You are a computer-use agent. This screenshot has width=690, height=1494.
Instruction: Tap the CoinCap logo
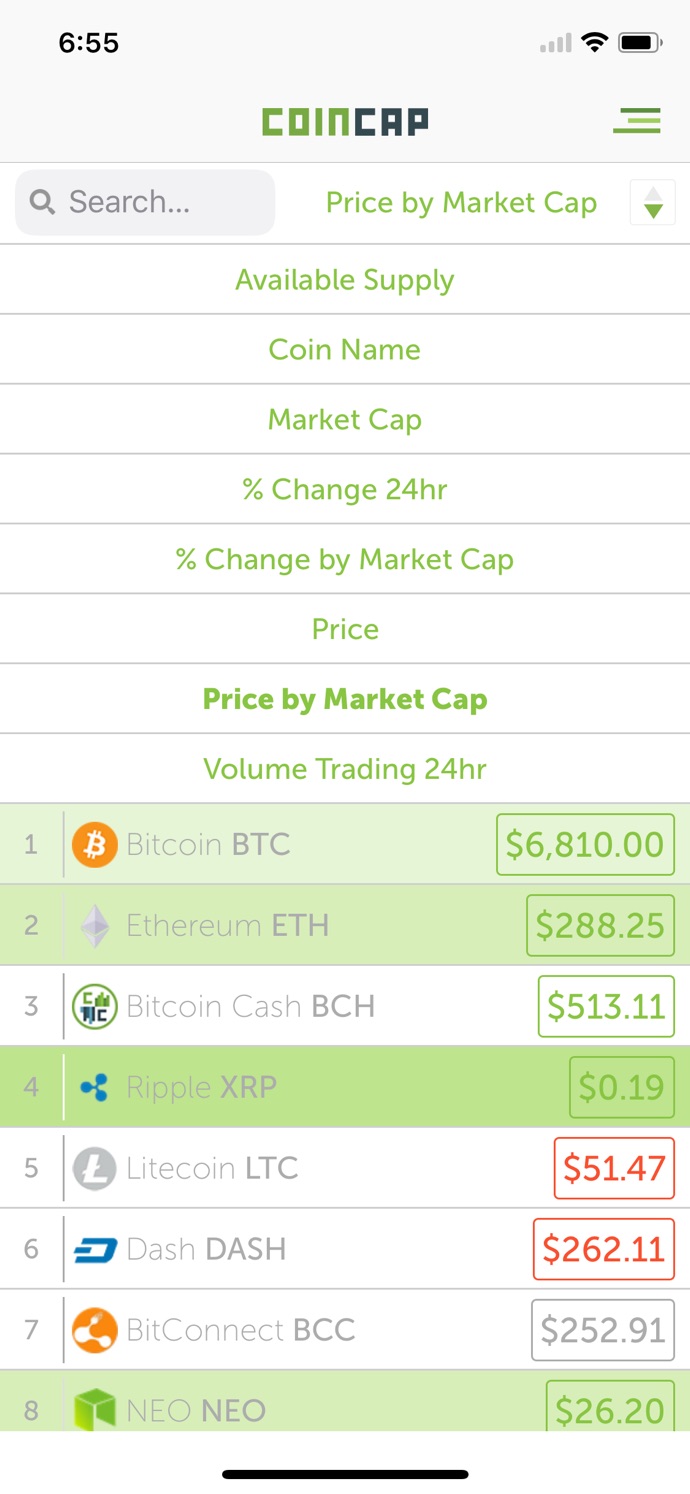click(x=345, y=122)
